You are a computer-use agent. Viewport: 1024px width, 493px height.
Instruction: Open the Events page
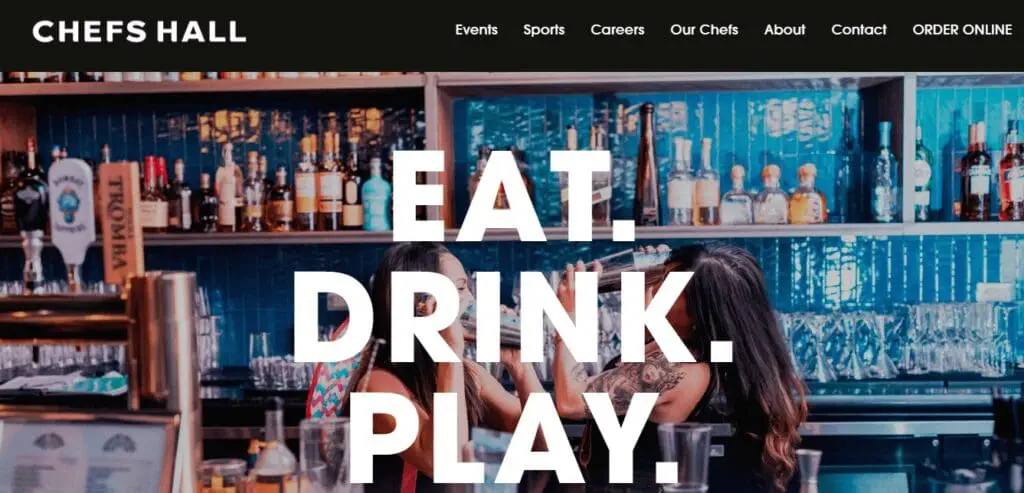click(x=476, y=29)
